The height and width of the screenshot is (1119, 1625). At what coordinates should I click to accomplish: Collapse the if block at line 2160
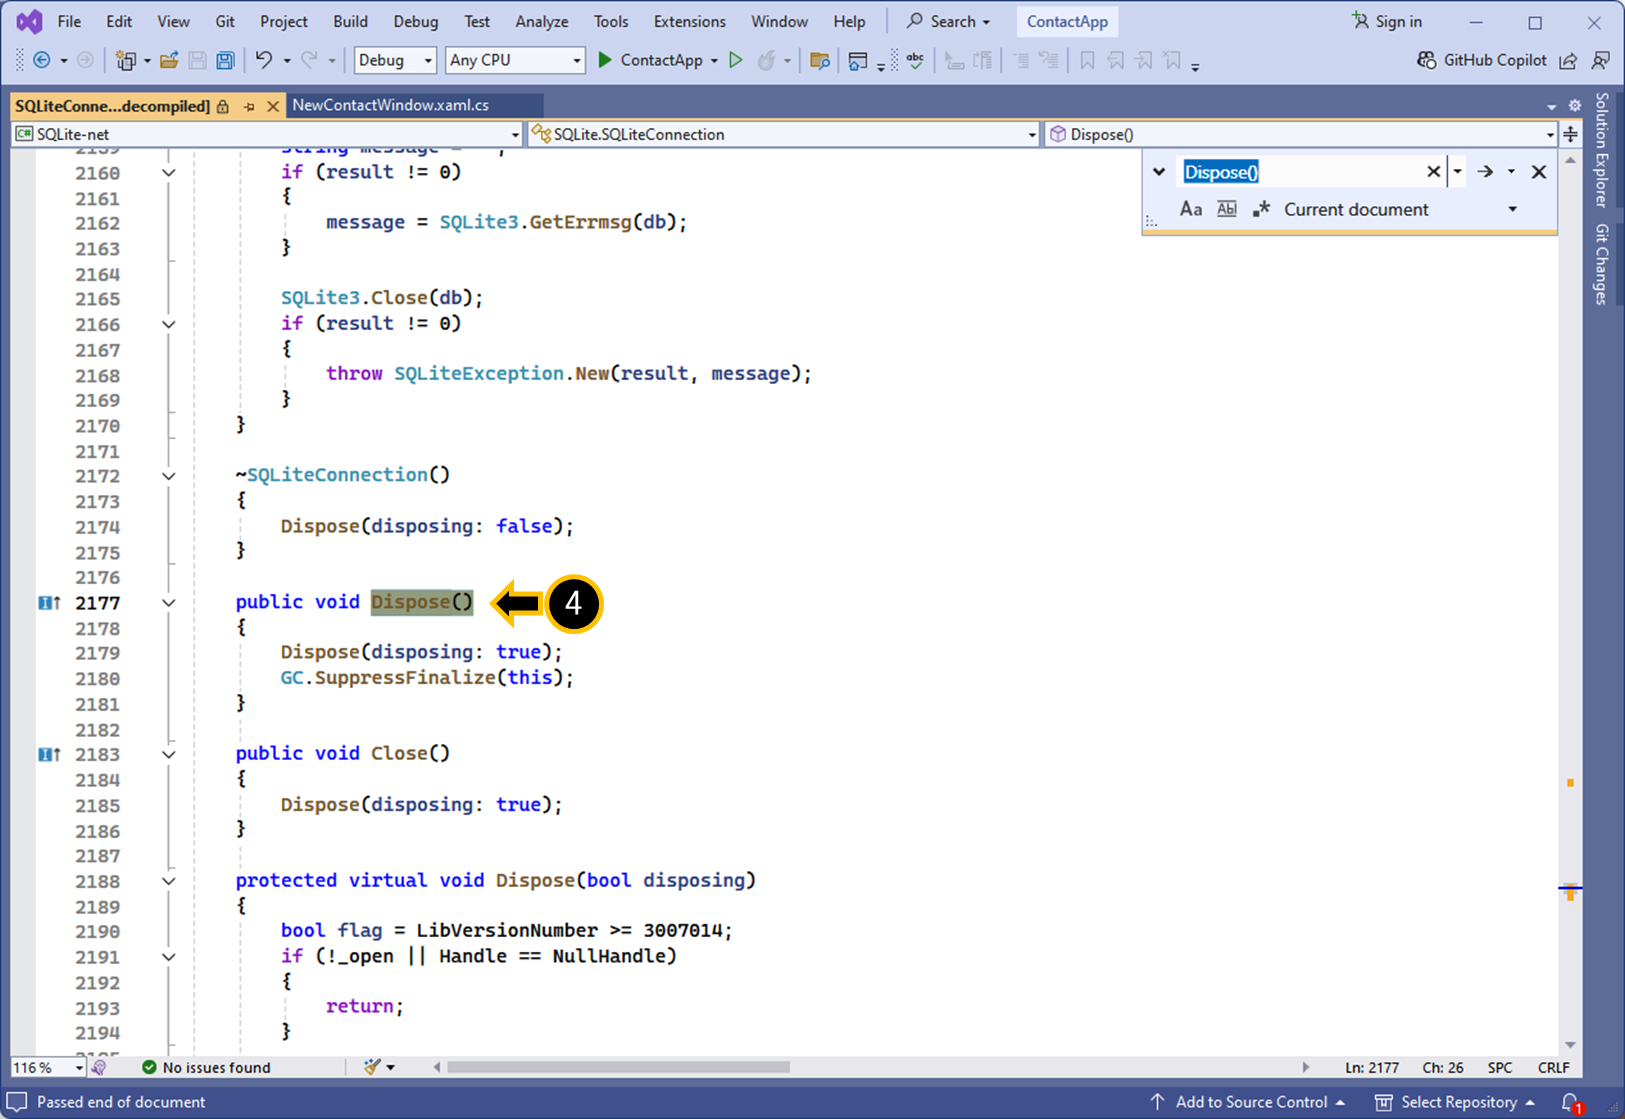169,173
